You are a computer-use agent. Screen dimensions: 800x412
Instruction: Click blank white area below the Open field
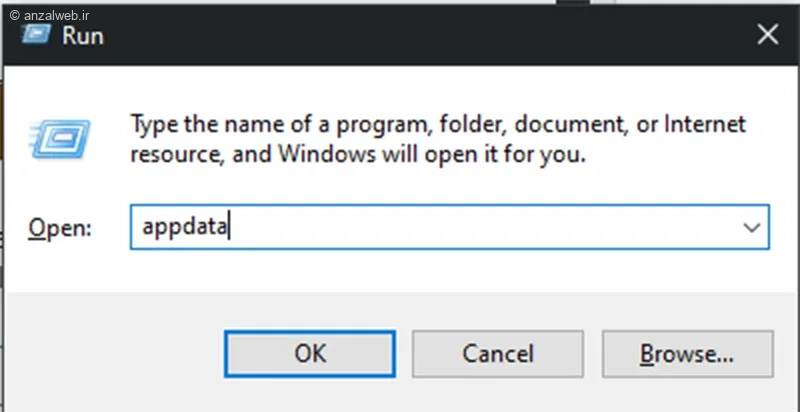coord(400,272)
